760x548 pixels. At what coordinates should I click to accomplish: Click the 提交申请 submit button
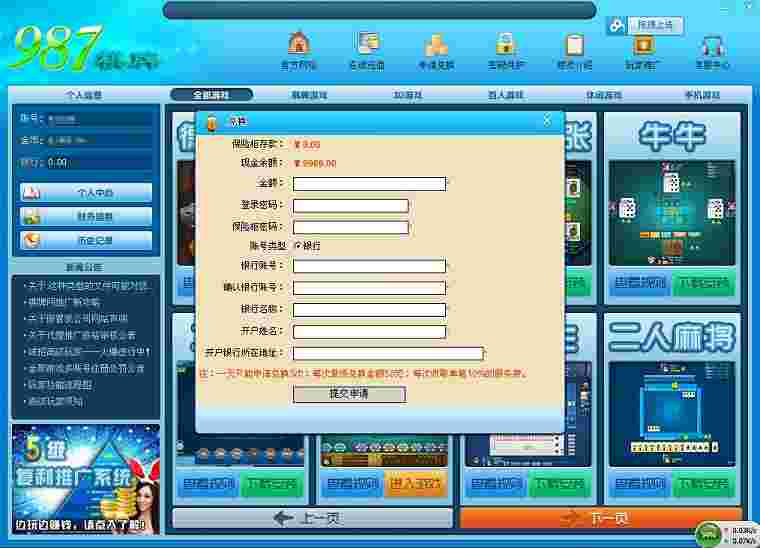tap(349, 394)
